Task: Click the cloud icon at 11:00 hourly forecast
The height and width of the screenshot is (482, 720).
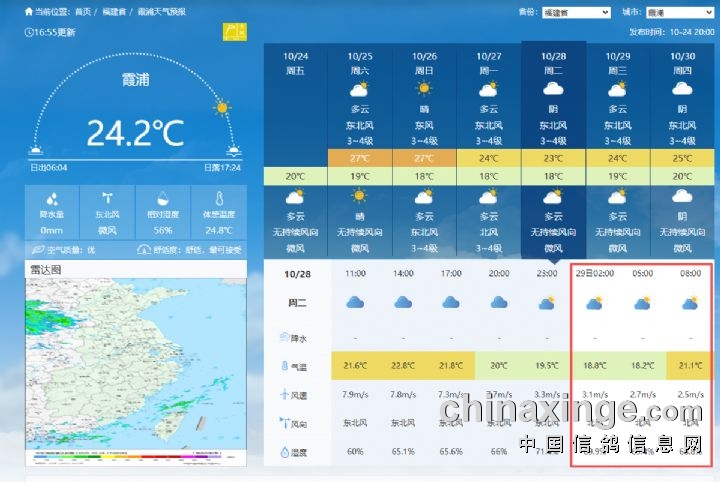Action: [x=356, y=302]
